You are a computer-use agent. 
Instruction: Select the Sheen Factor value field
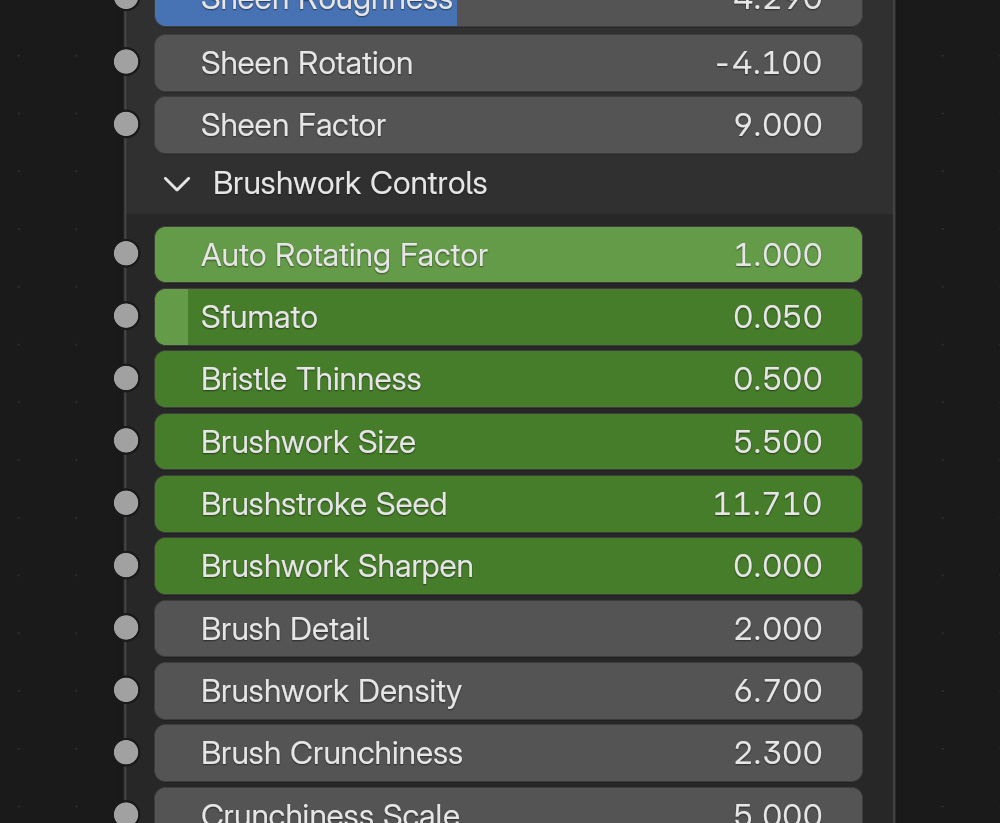pyautogui.click(x=508, y=125)
